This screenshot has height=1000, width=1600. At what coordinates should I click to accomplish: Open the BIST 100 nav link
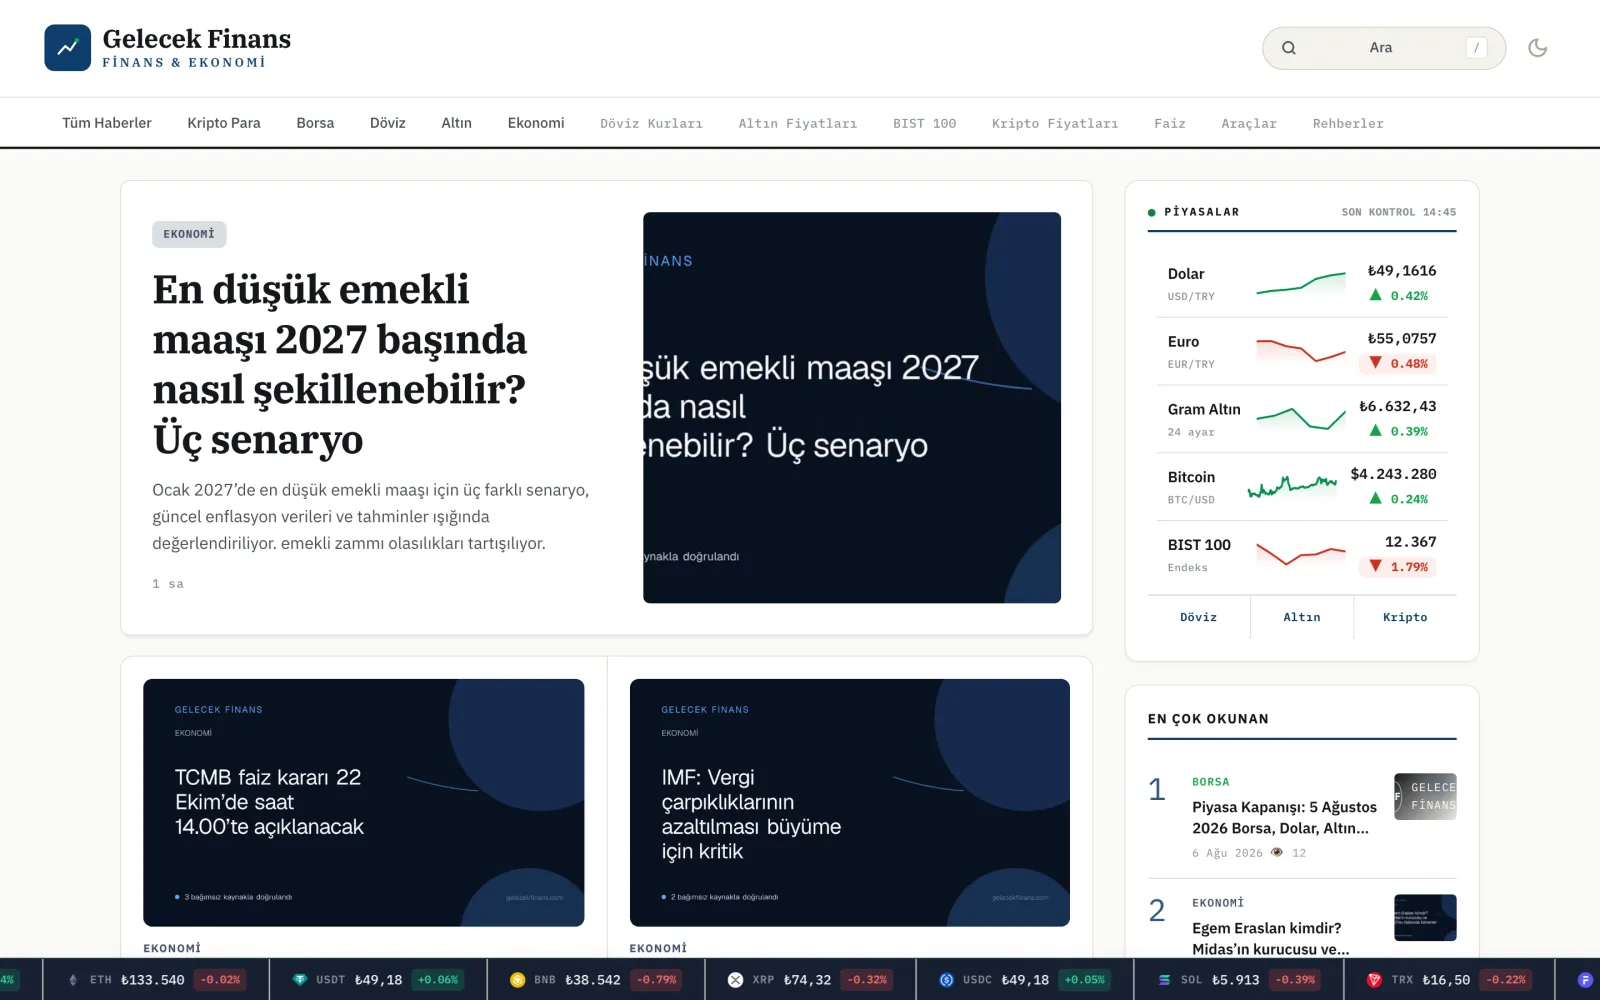point(925,124)
